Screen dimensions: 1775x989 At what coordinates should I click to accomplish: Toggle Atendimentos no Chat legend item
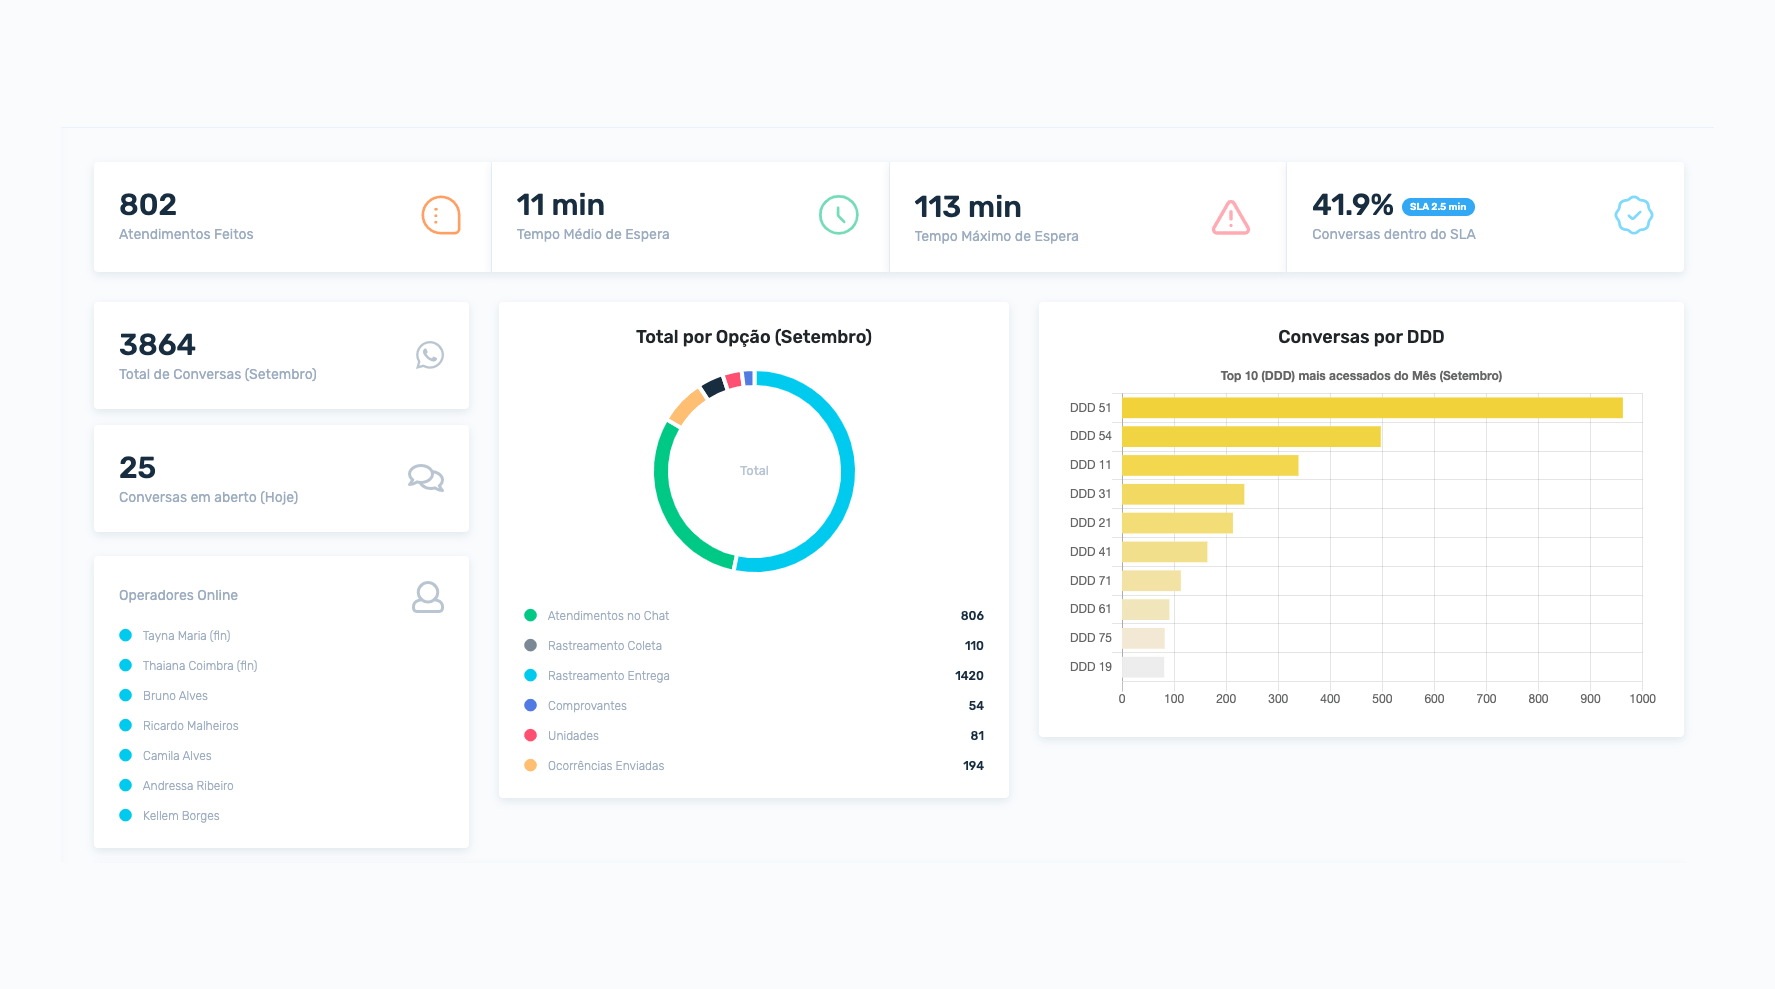point(608,616)
